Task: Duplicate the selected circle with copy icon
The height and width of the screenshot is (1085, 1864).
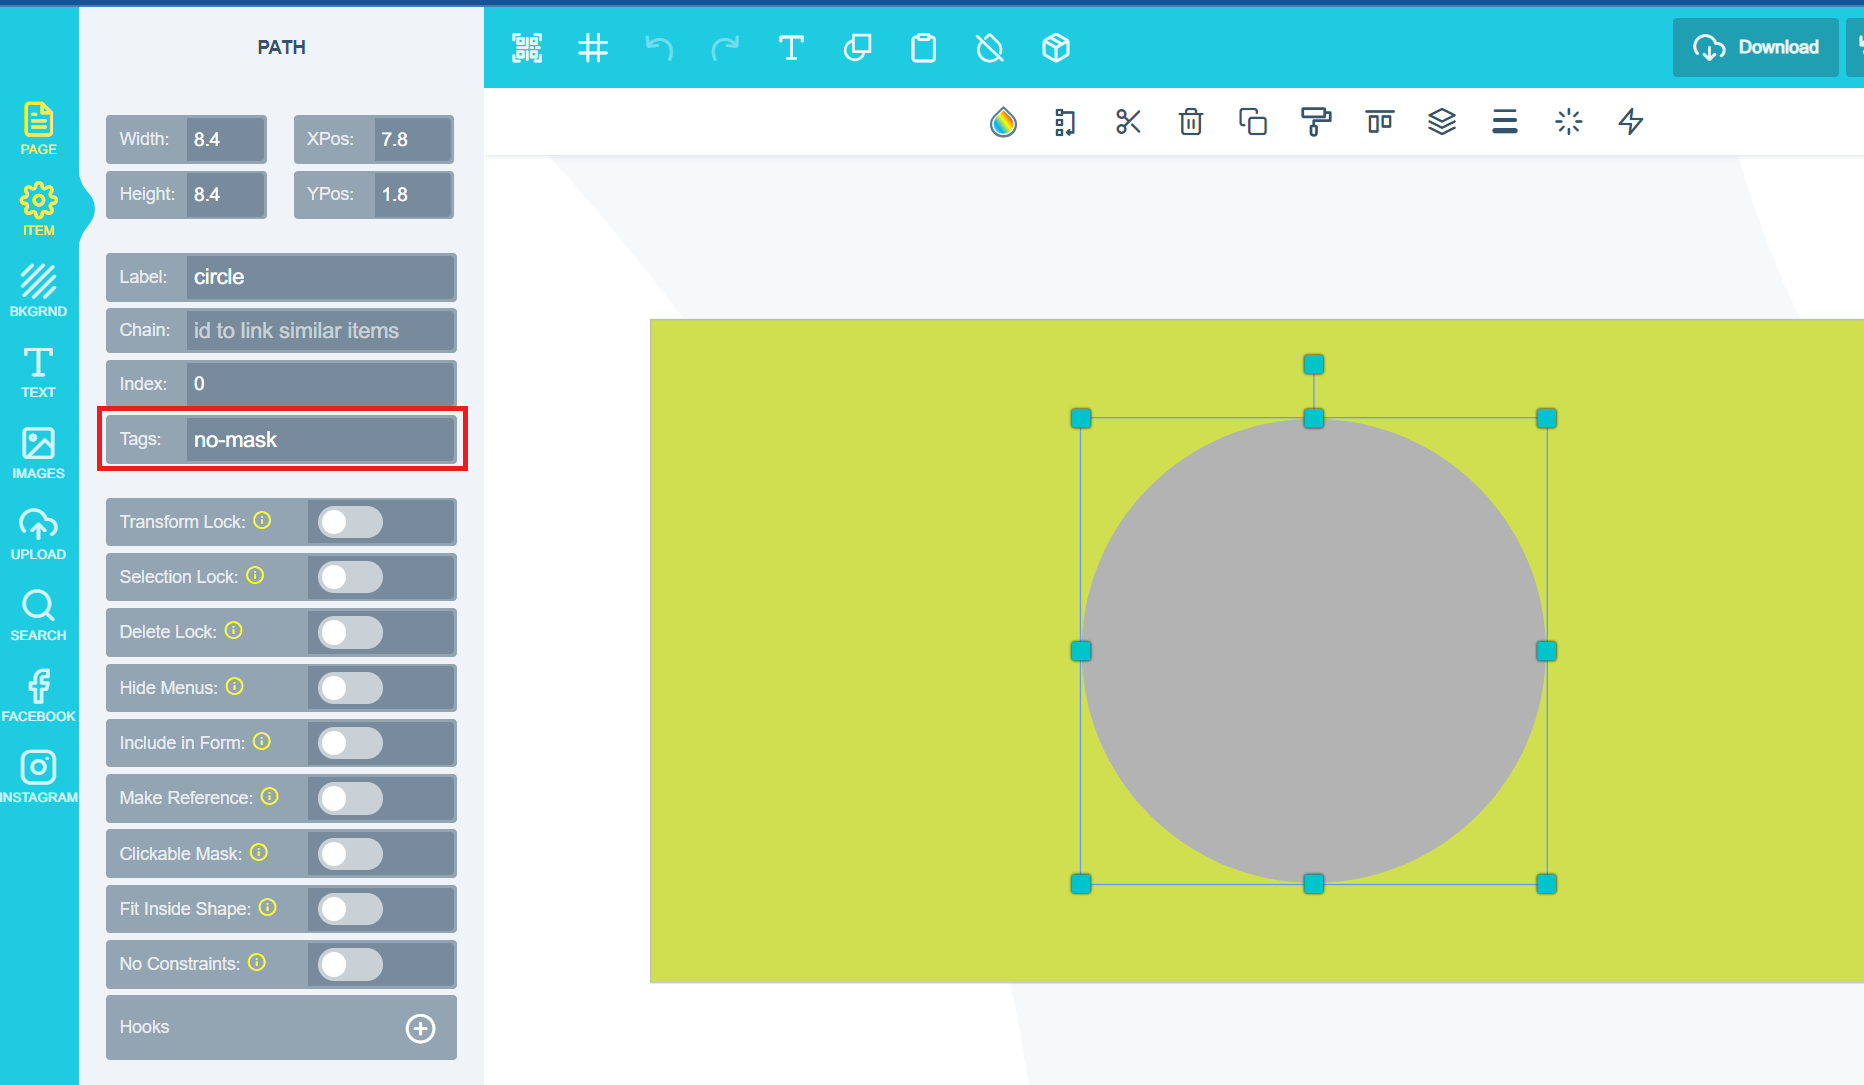Action: [x=1253, y=122]
